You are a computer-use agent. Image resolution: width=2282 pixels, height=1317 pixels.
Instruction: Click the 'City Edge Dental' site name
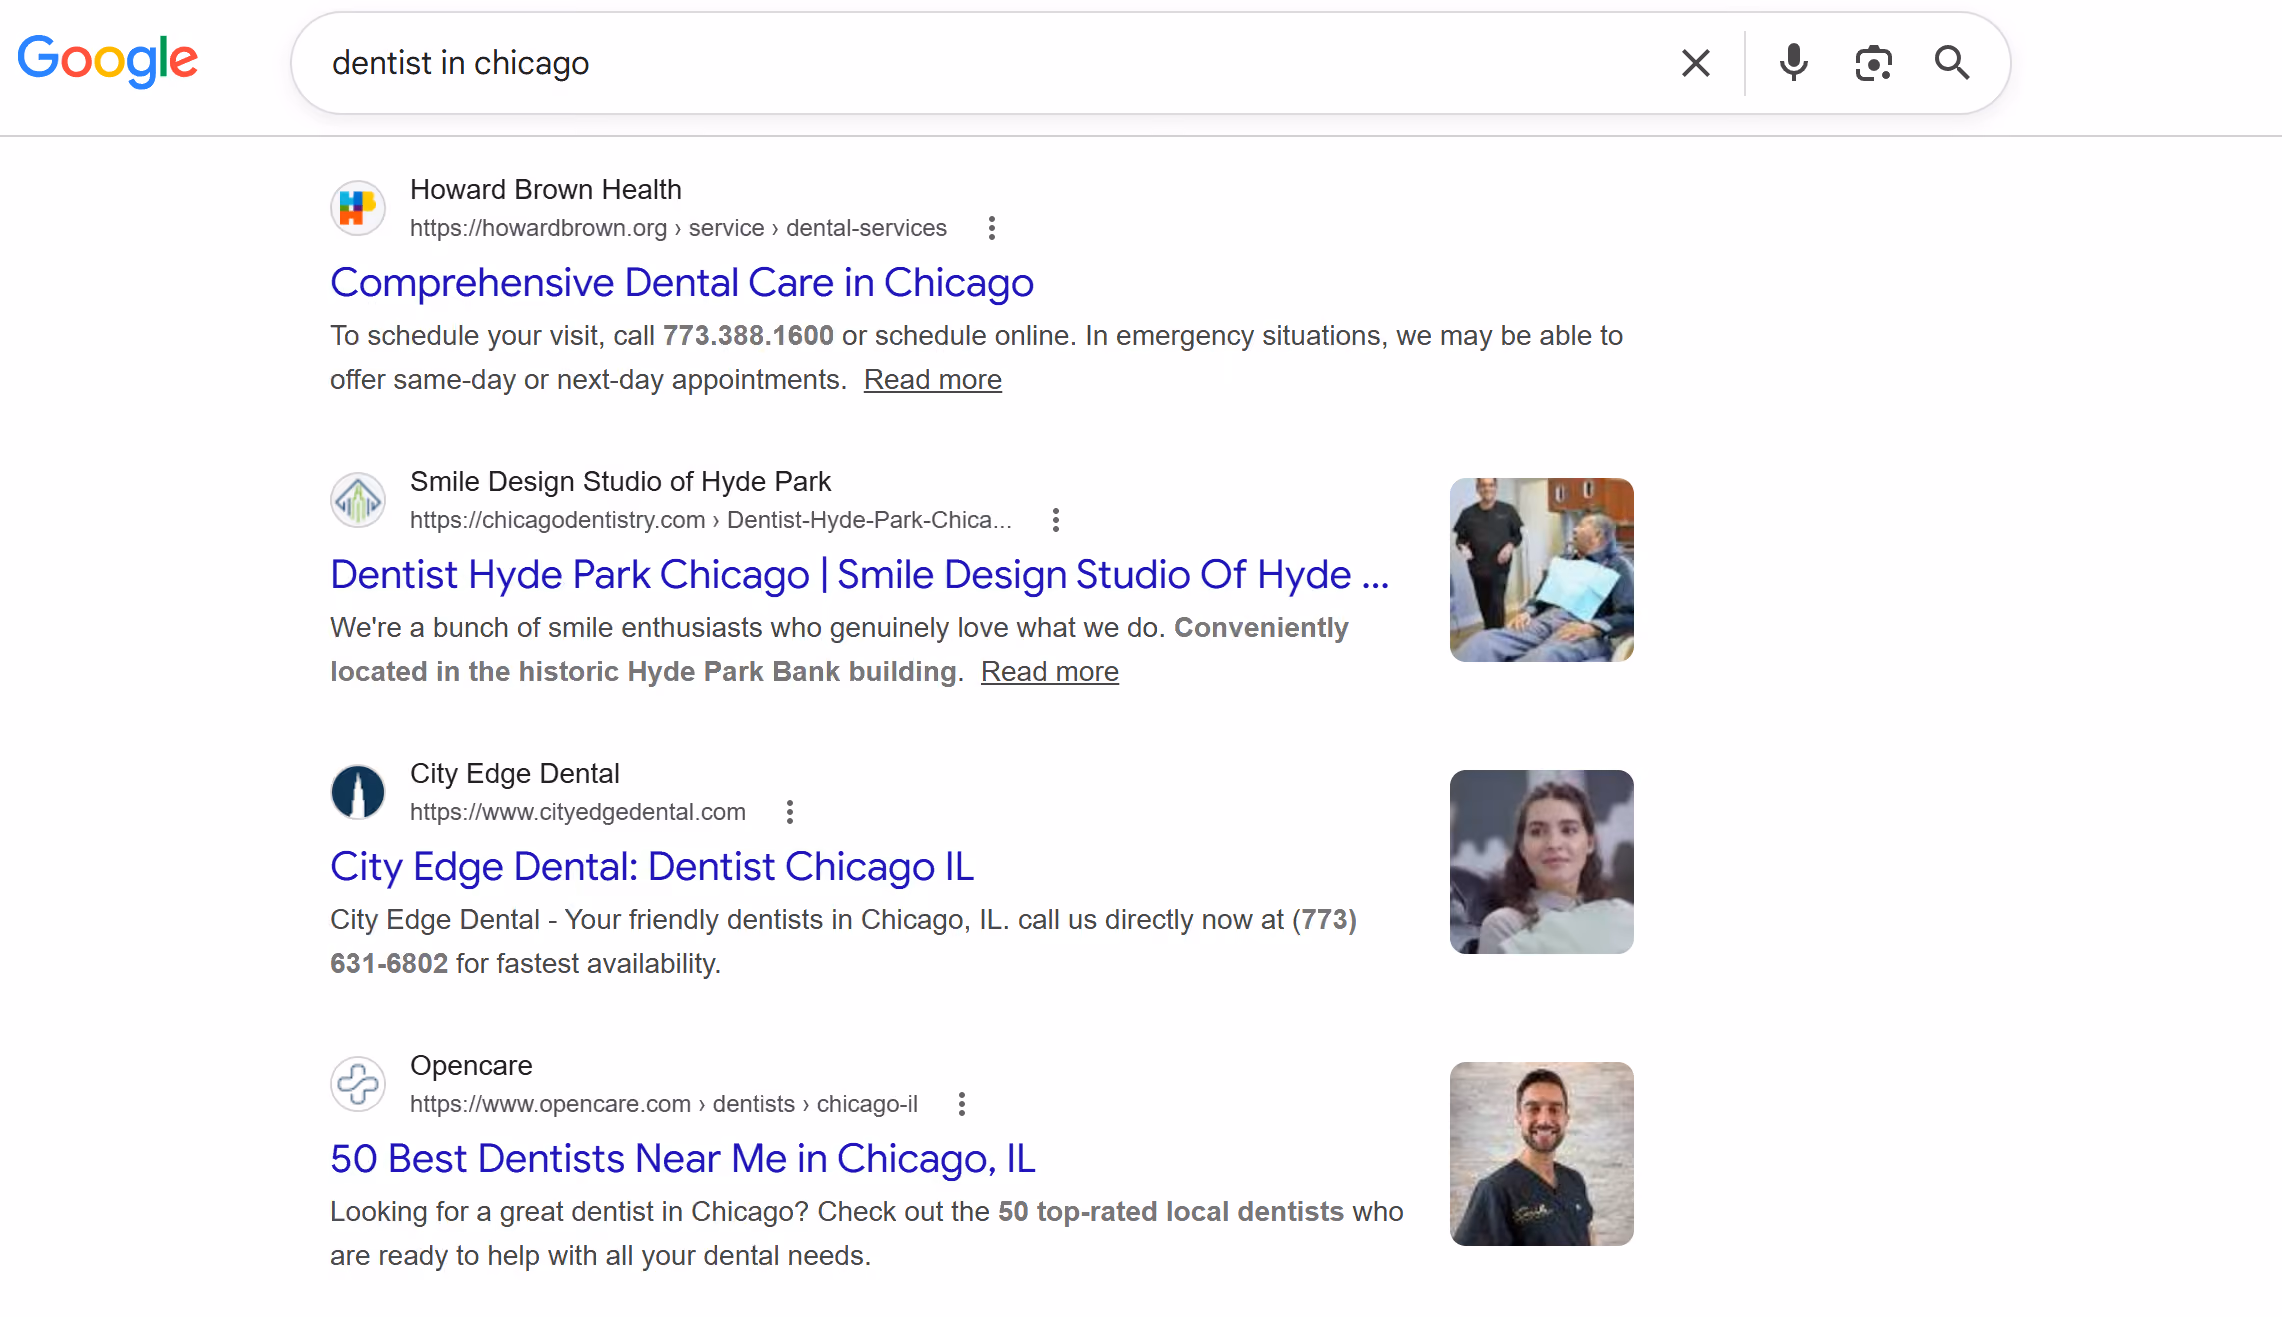[x=515, y=774]
